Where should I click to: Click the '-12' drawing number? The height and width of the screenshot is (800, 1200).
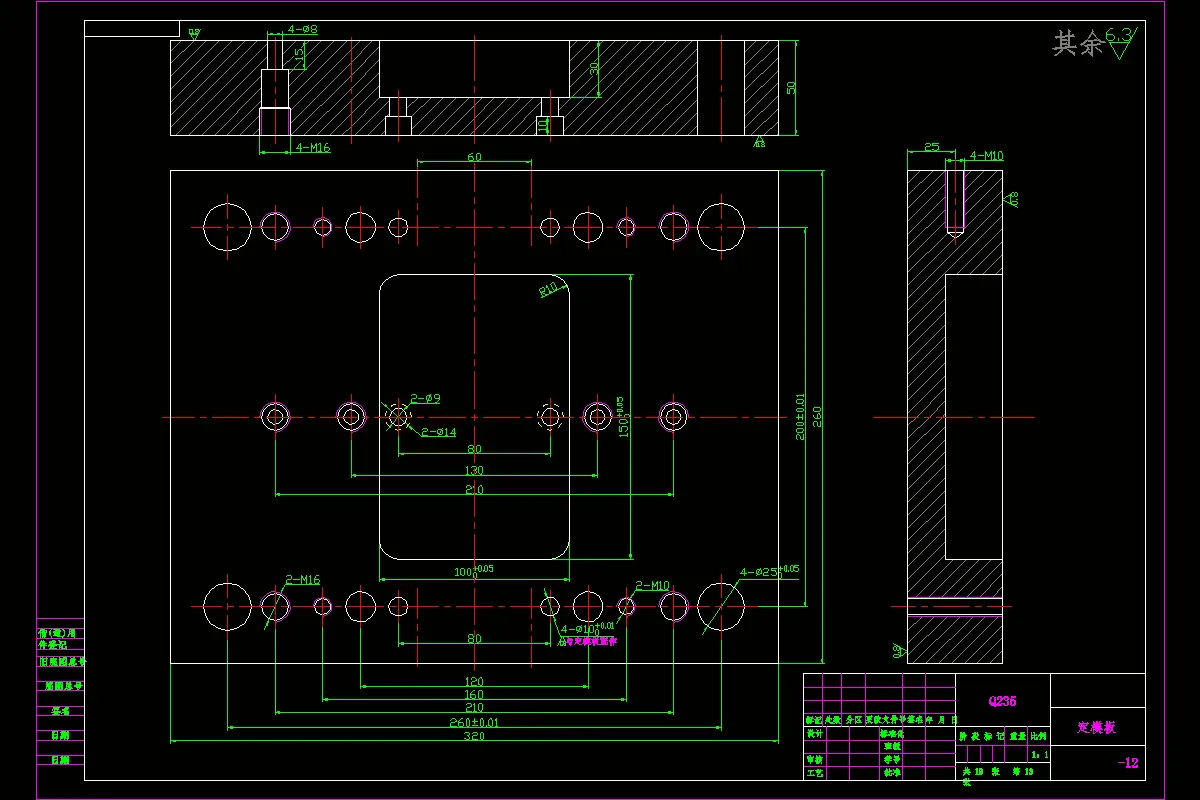[x=1128, y=763]
